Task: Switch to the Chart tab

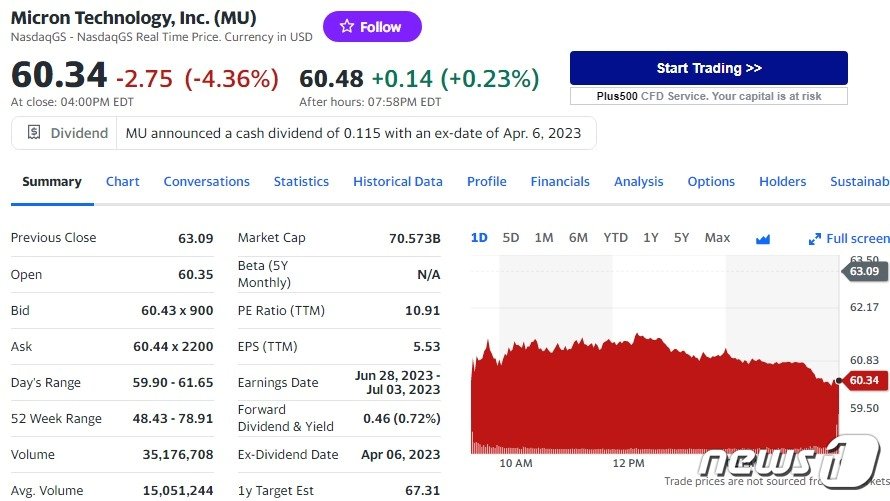Action: [123, 182]
